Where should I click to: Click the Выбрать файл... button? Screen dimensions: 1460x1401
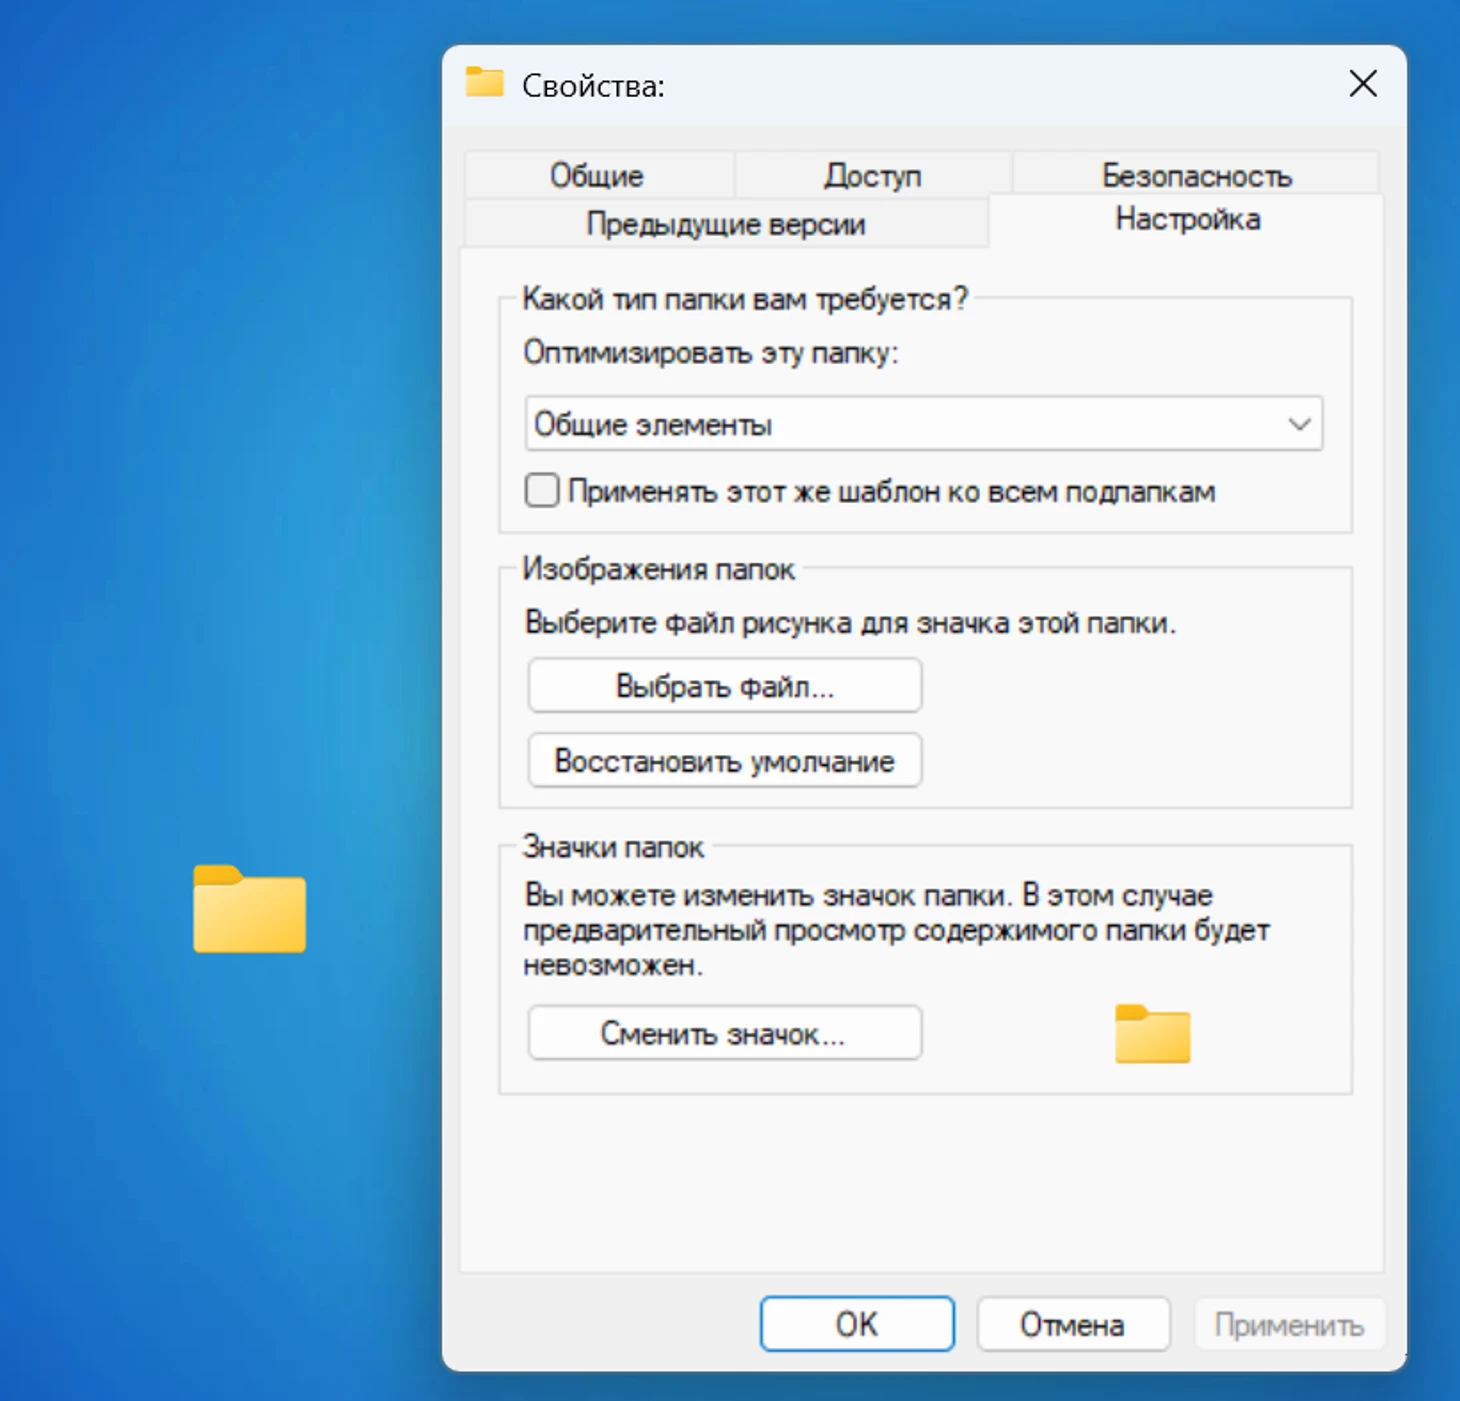pyautogui.click(x=724, y=686)
